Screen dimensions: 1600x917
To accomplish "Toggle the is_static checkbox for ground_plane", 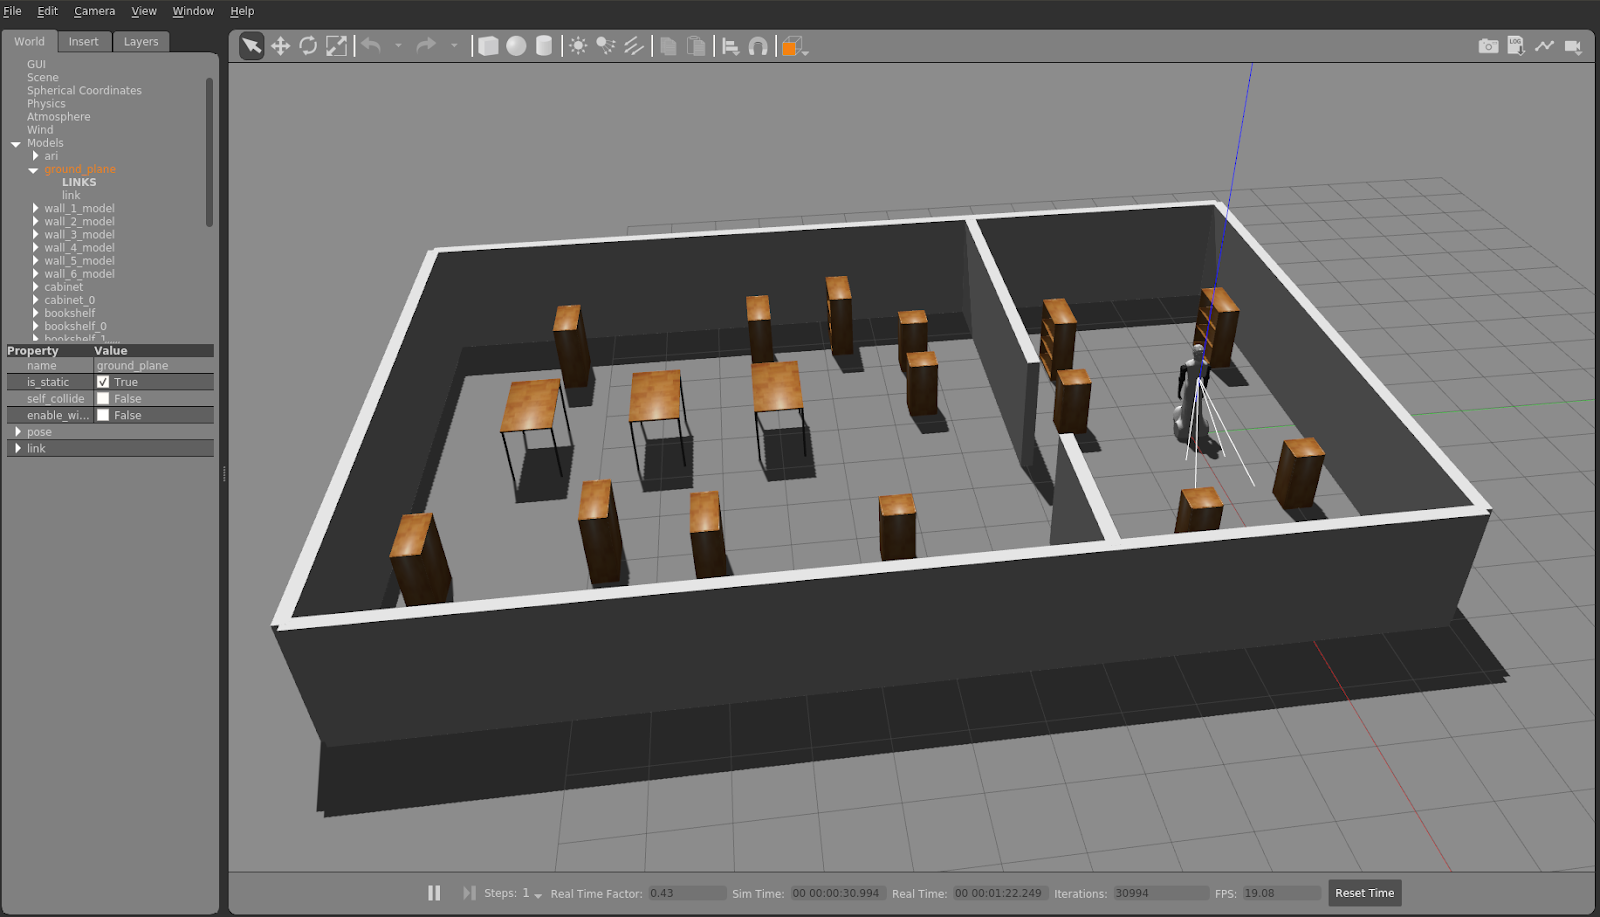I will (x=103, y=381).
